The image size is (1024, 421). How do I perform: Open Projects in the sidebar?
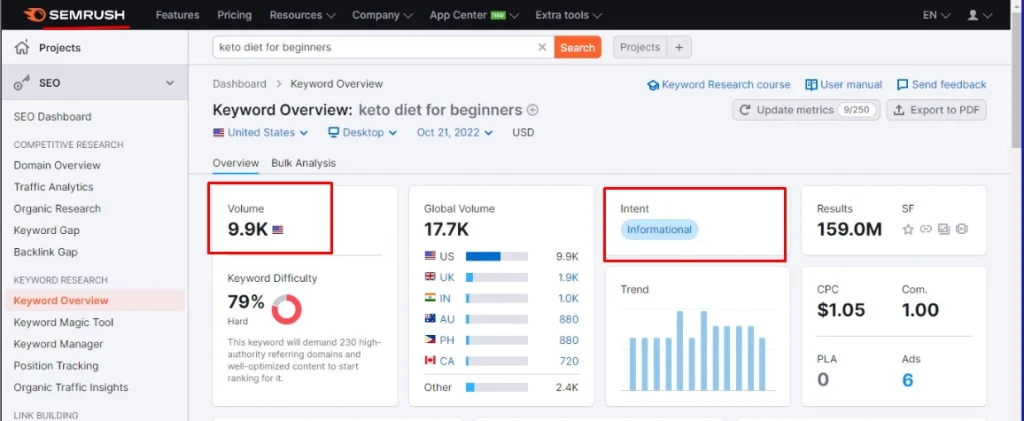click(59, 48)
